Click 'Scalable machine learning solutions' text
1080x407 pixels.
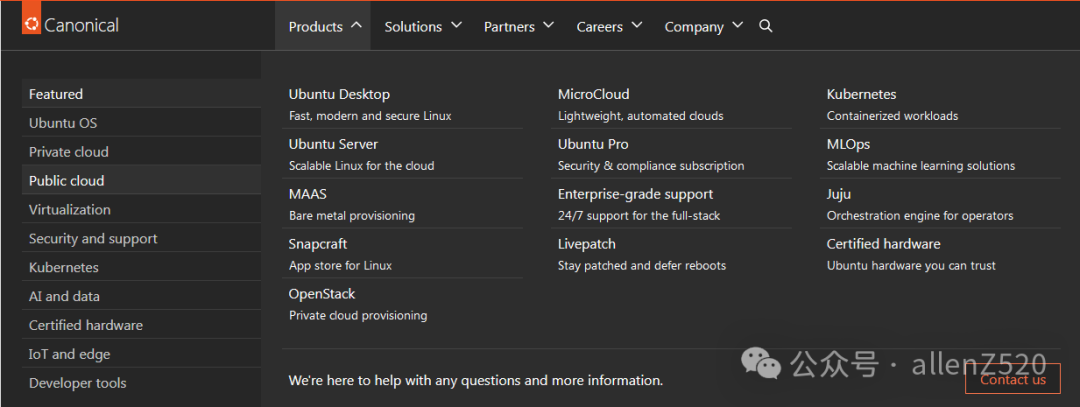pos(921,166)
